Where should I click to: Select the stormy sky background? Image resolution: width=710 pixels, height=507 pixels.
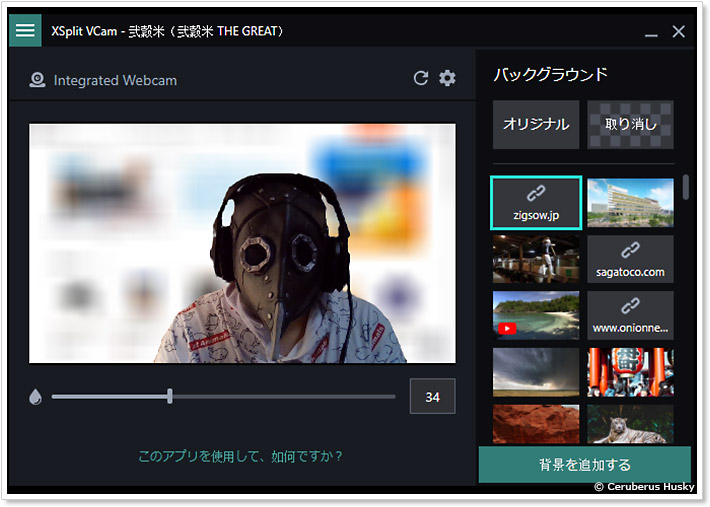[536, 372]
